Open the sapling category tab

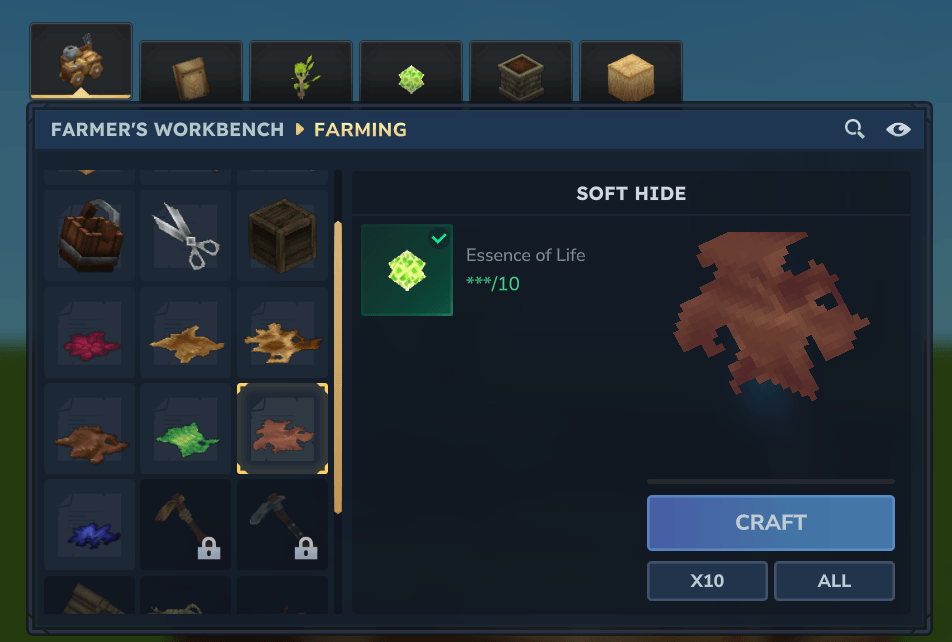[x=301, y=73]
